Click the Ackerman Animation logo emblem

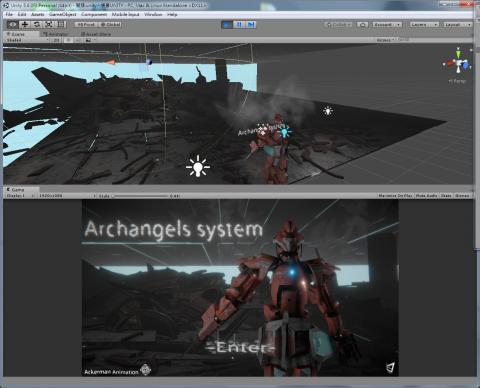(146, 370)
